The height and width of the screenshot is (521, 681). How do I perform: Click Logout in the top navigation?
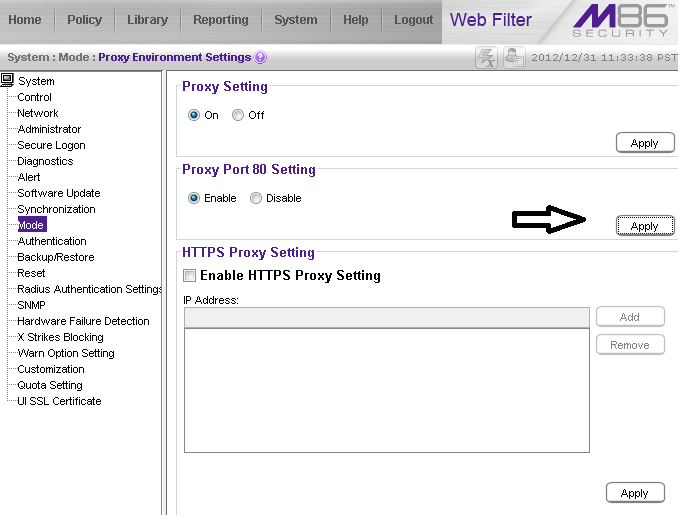coord(413,20)
